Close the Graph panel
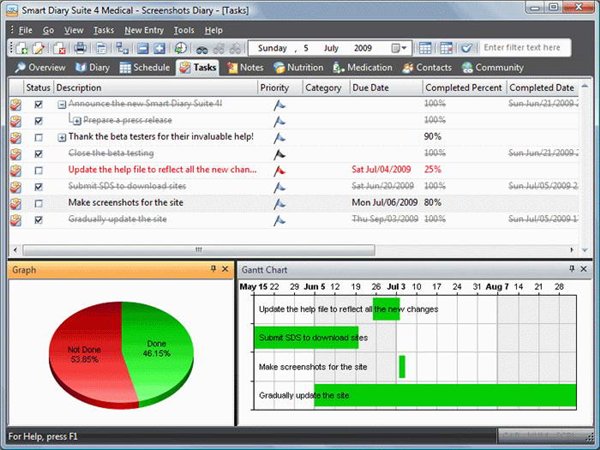 [225, 269]
